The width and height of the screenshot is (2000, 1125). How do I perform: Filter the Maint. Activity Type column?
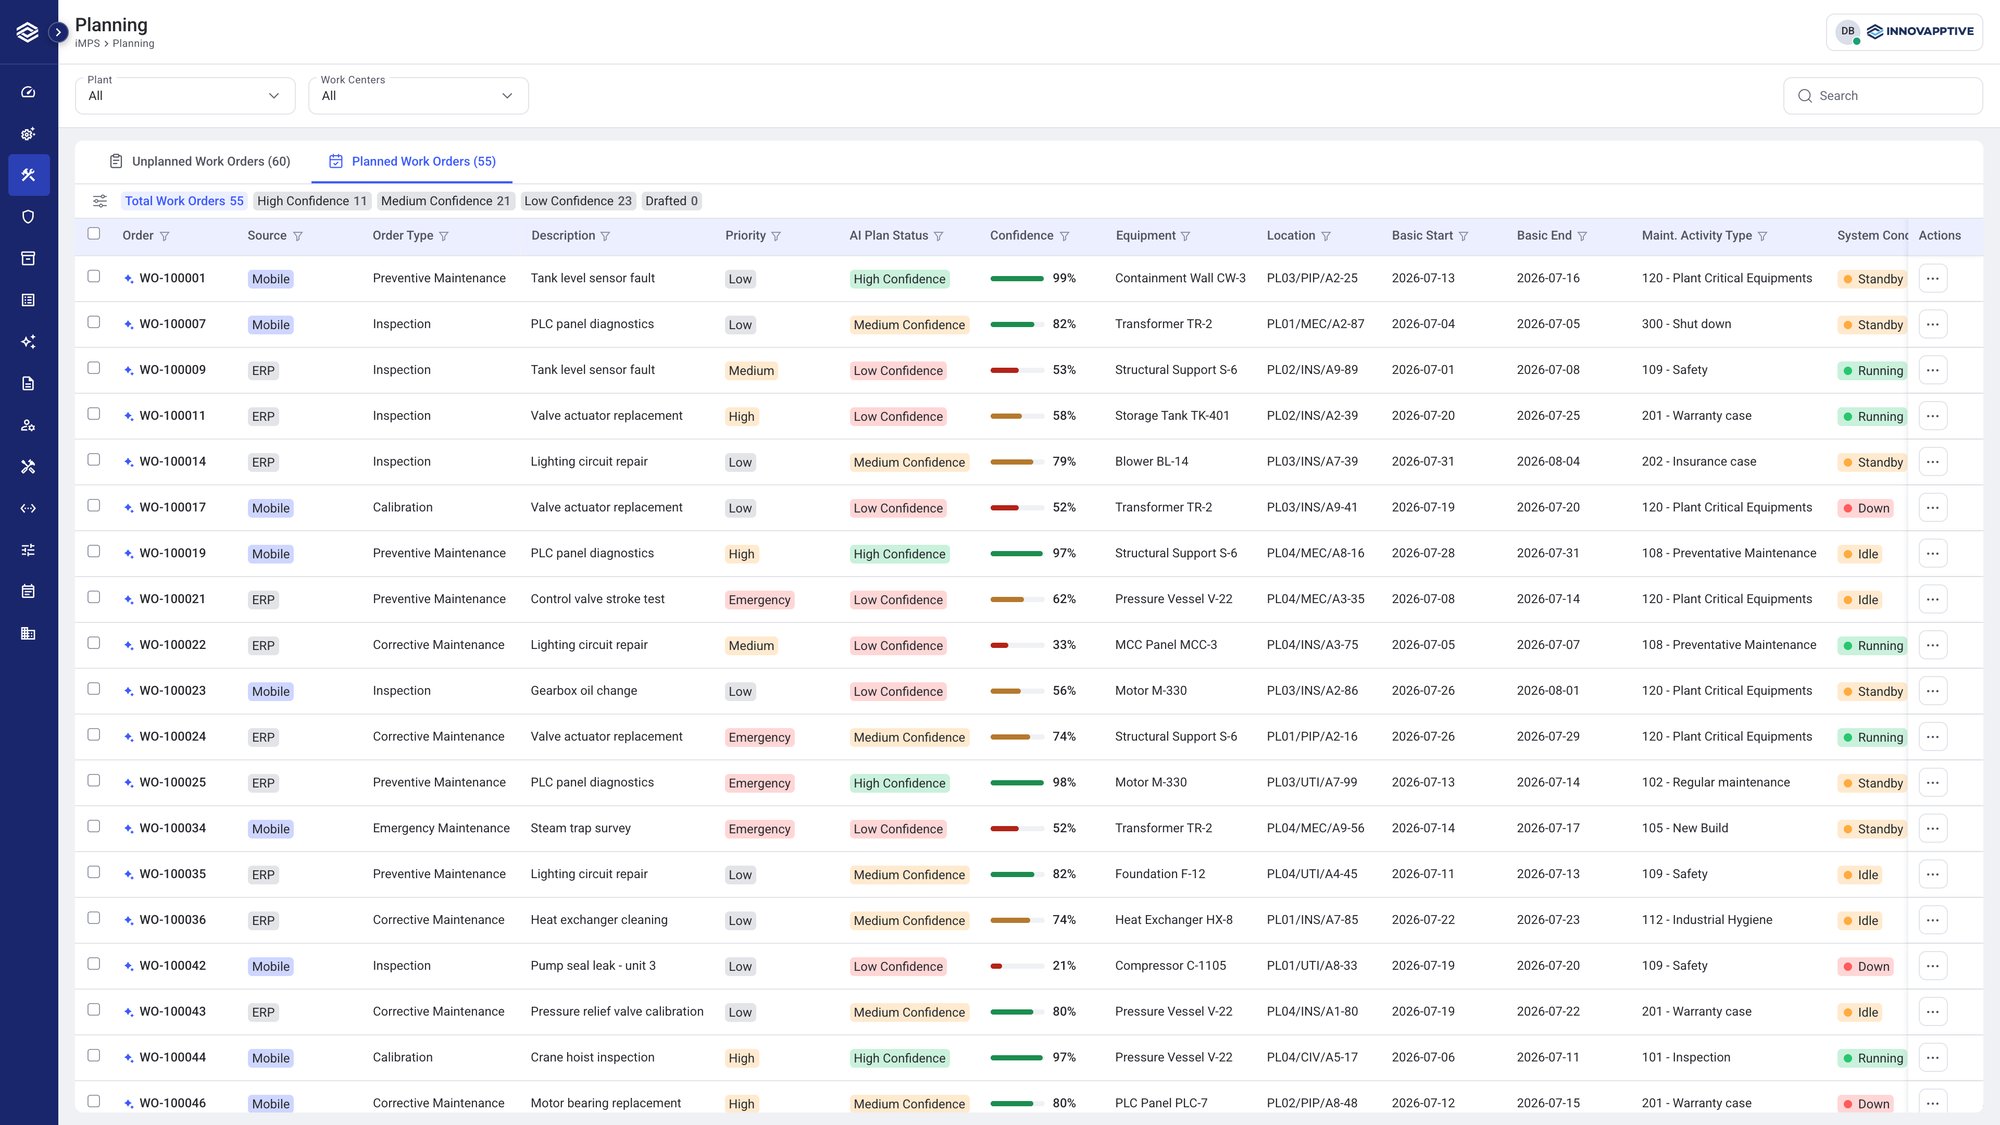click(1762, 236)
